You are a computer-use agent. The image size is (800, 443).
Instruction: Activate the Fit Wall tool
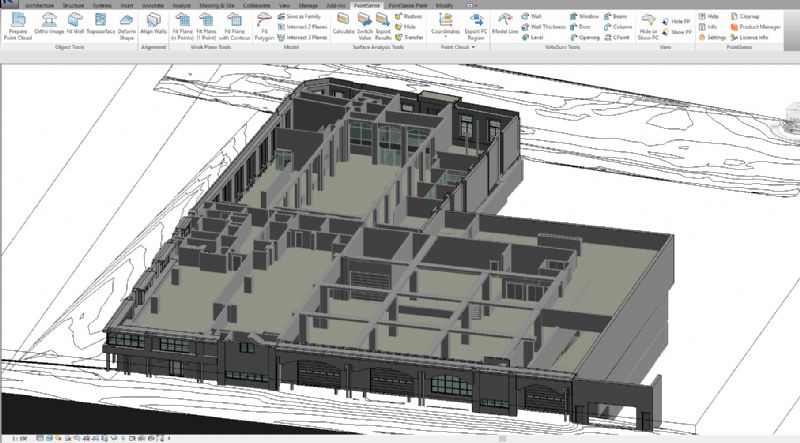pyautogui.click(x=75, y=26)
